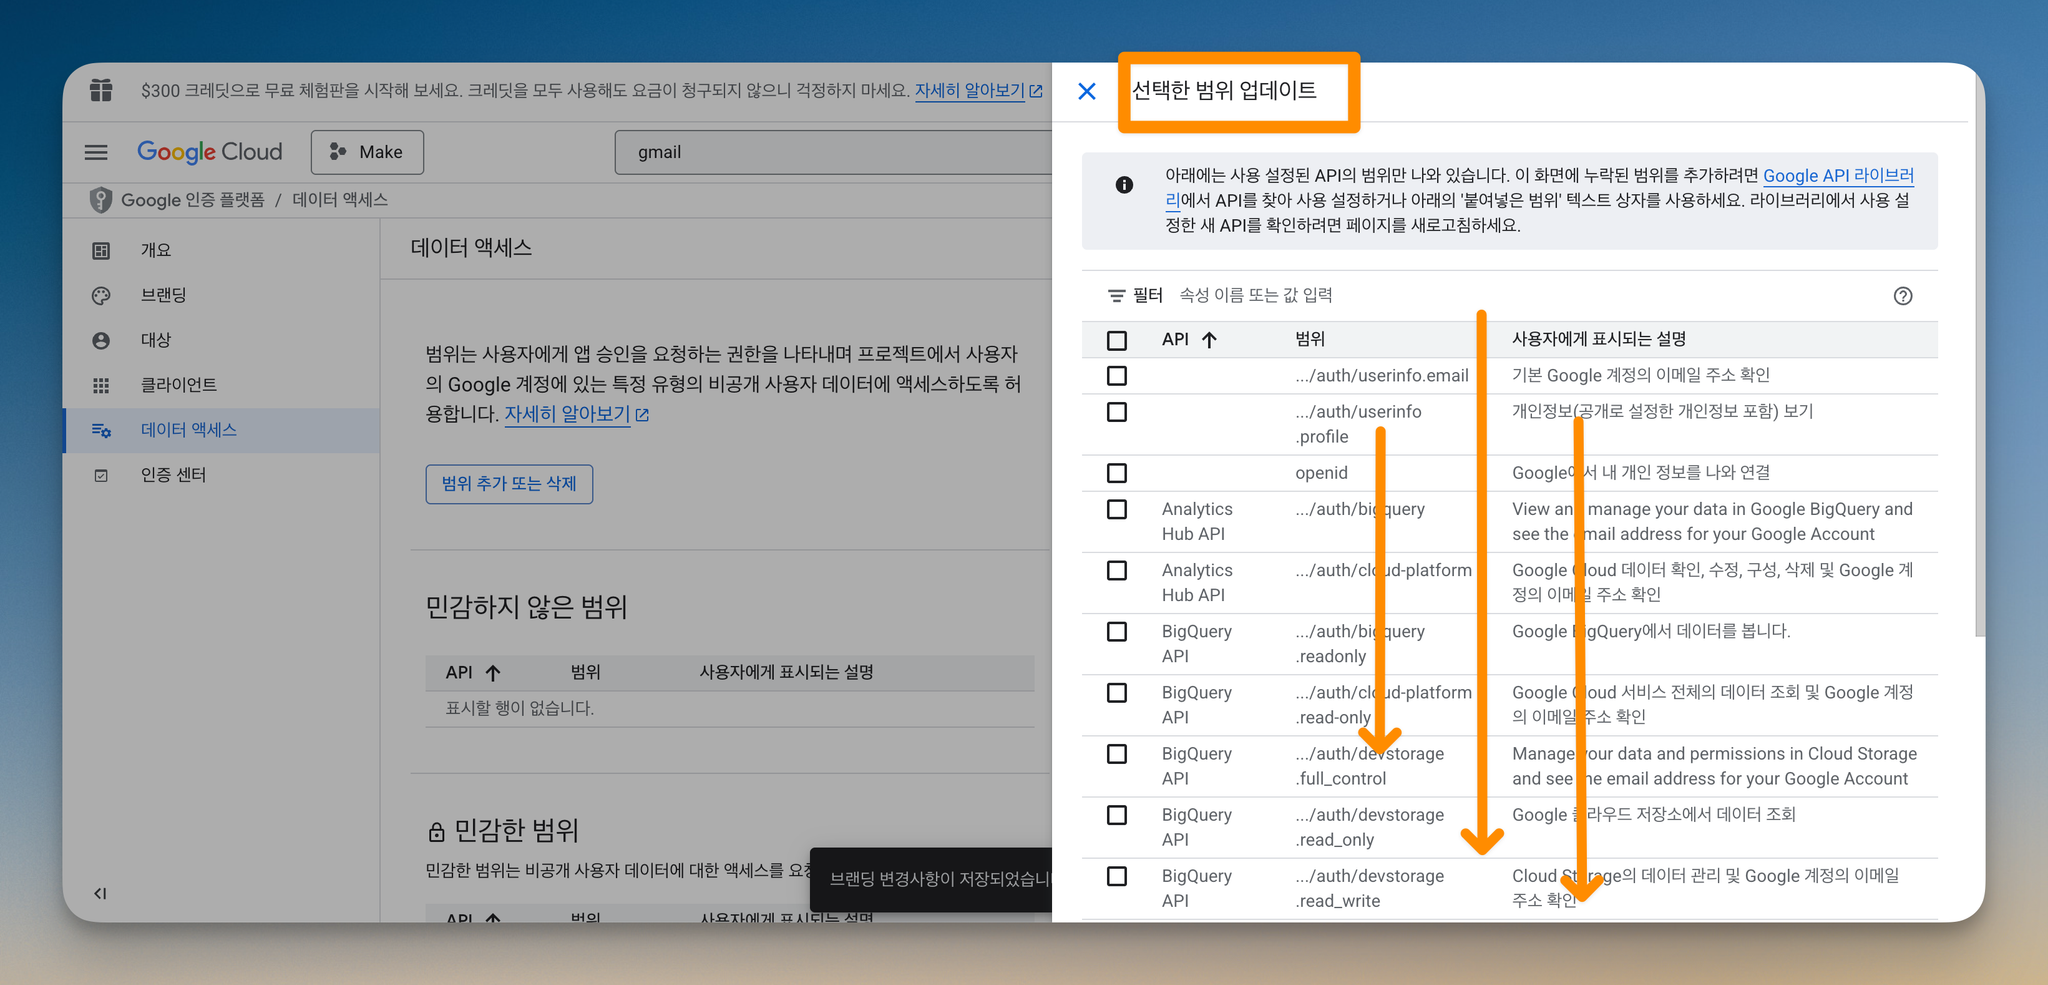The image size is (2048, 985).
Task: Click the gmail search field
Action: [833, 152]
